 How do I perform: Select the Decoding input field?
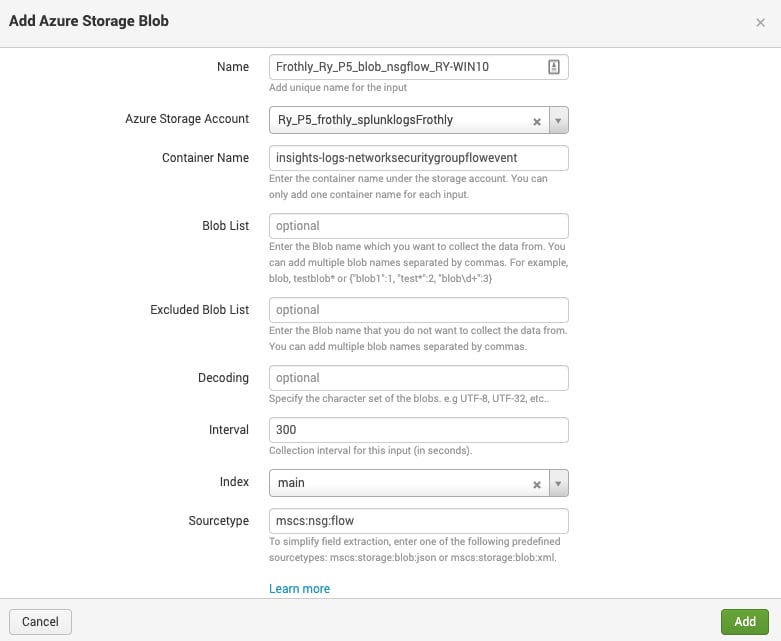(418, 378)
